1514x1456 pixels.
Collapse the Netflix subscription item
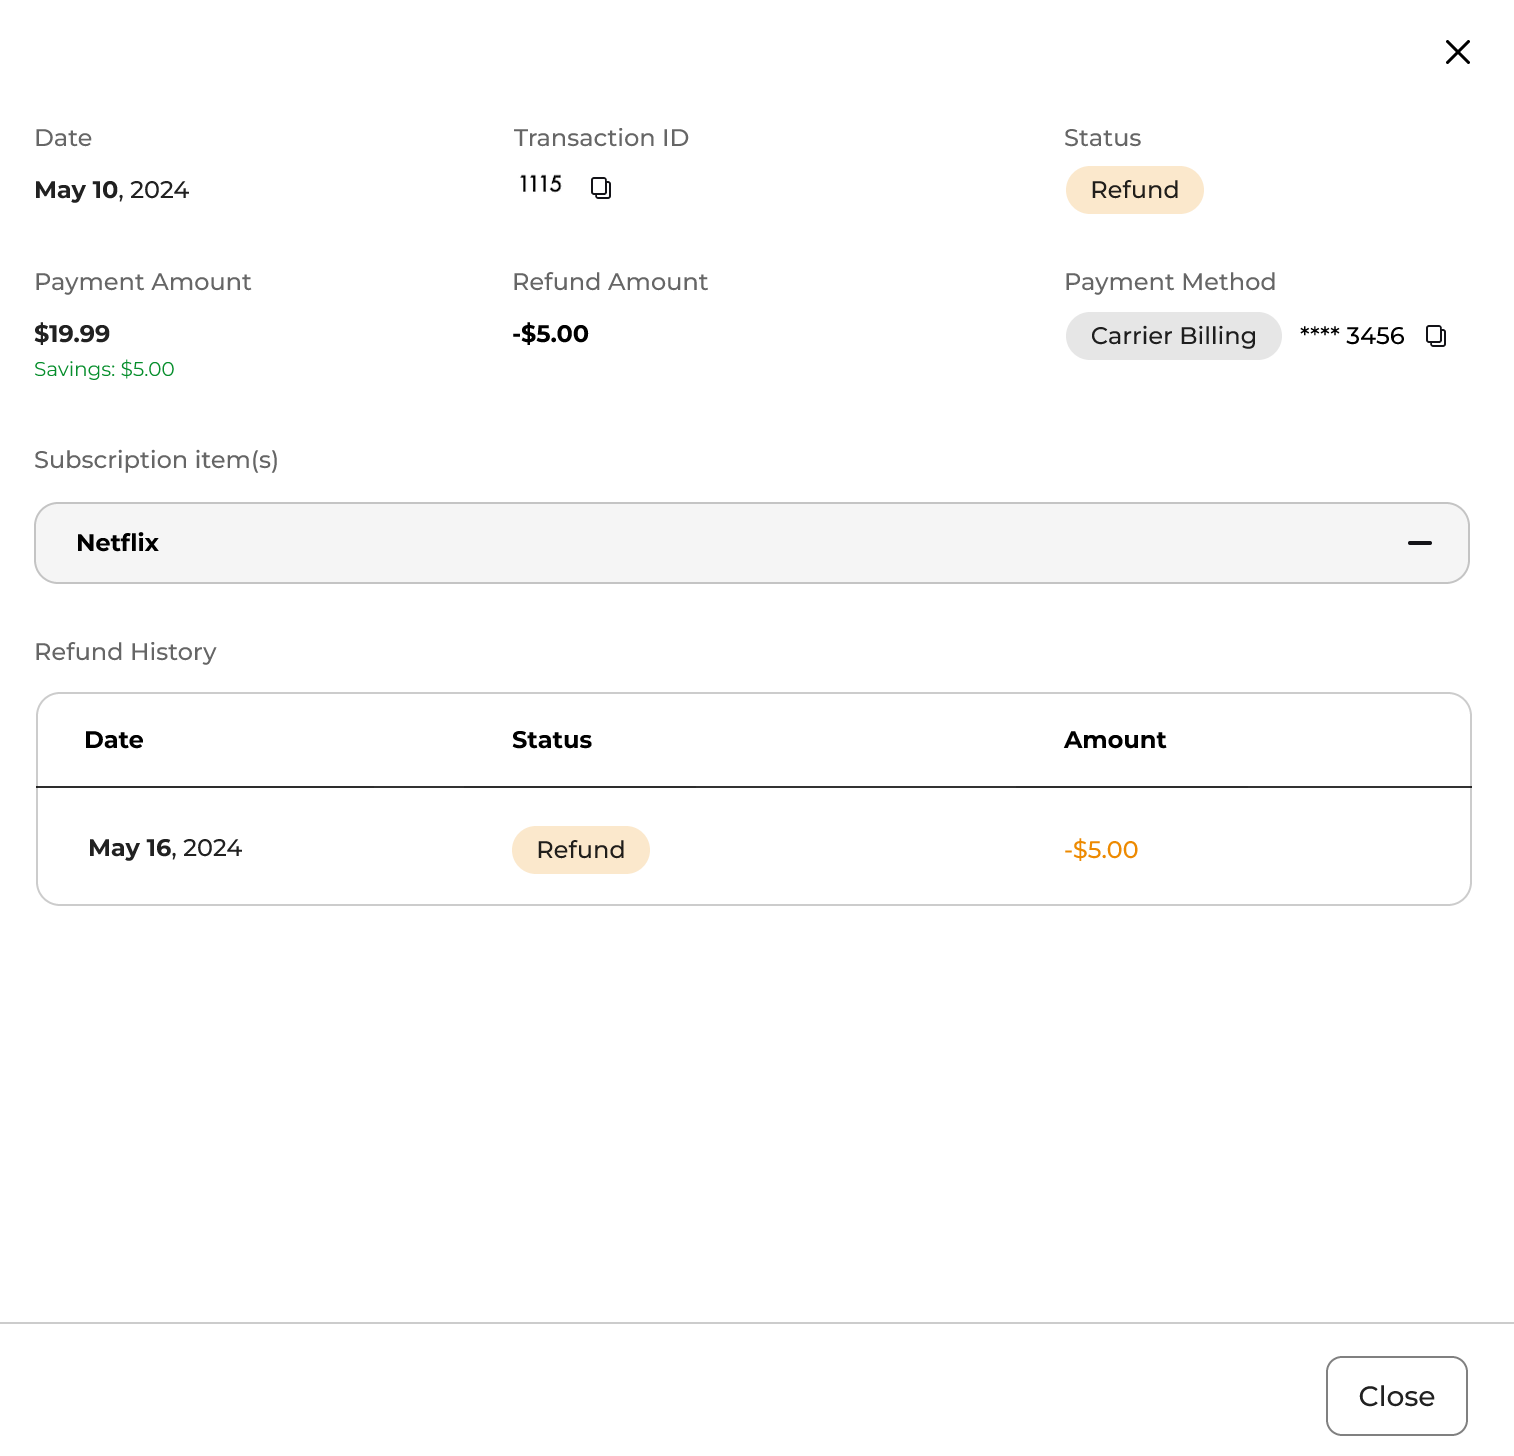pos(1420,543)
